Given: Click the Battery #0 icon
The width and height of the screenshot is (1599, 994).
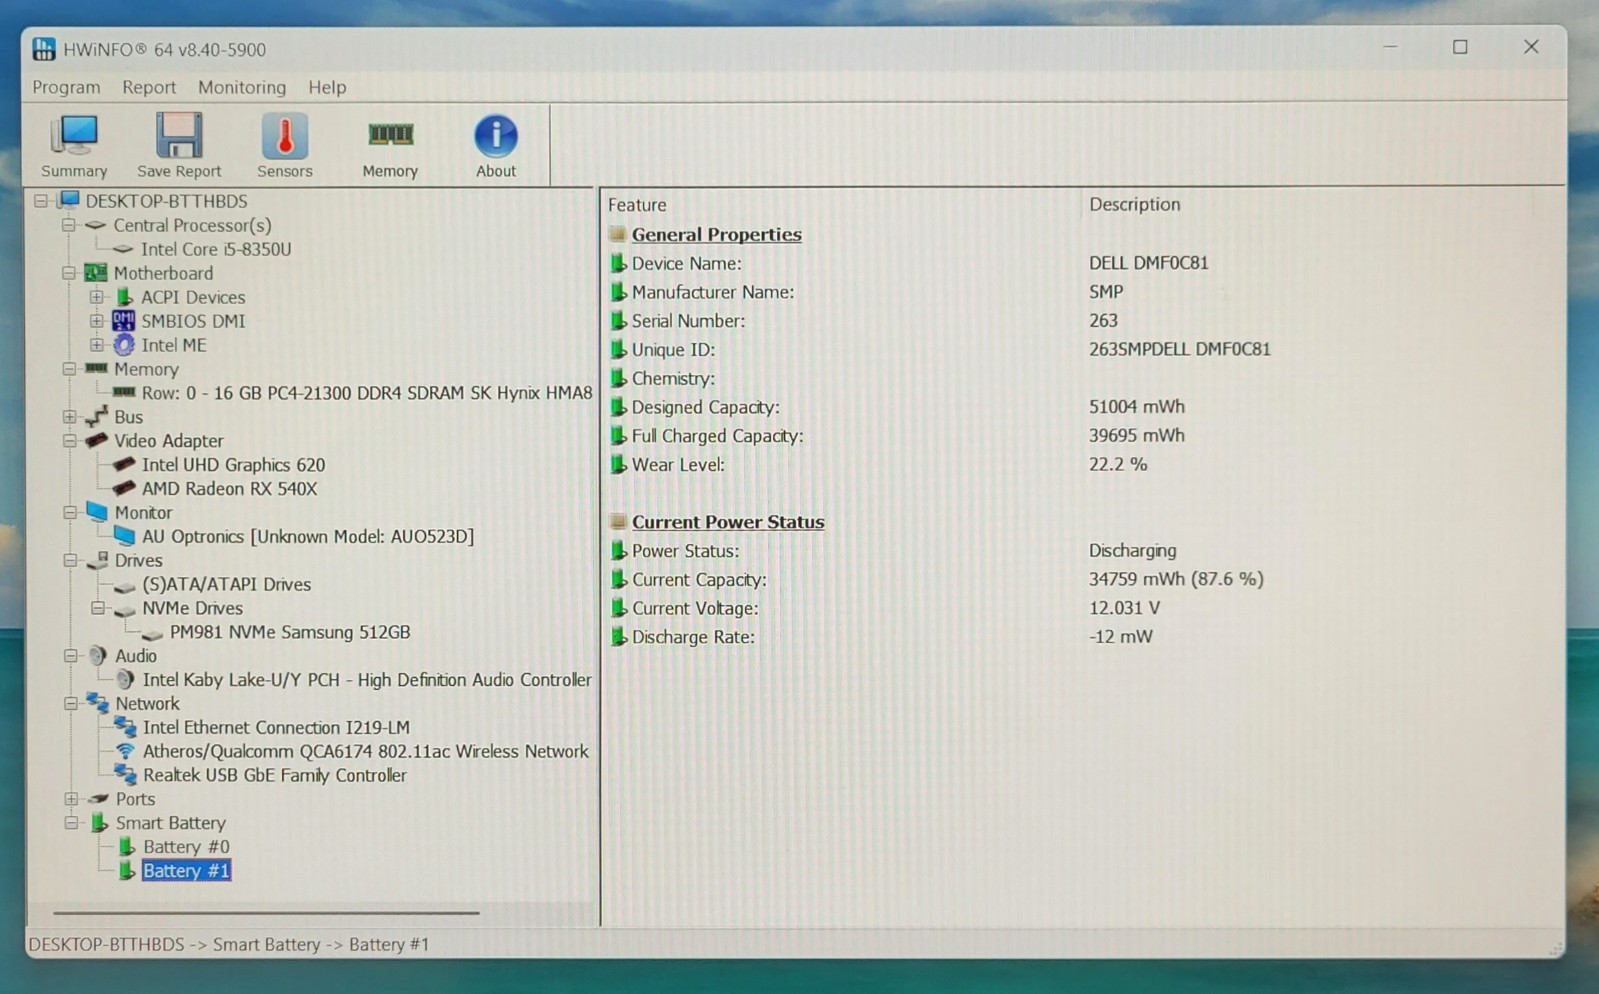Looking at the screenshot, I should (127, 847).
